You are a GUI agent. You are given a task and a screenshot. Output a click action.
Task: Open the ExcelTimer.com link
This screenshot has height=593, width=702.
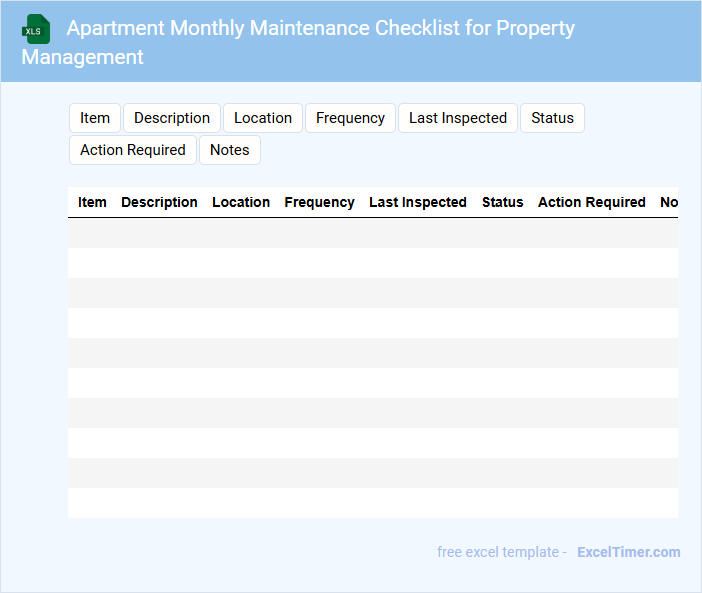click(628, 552)
